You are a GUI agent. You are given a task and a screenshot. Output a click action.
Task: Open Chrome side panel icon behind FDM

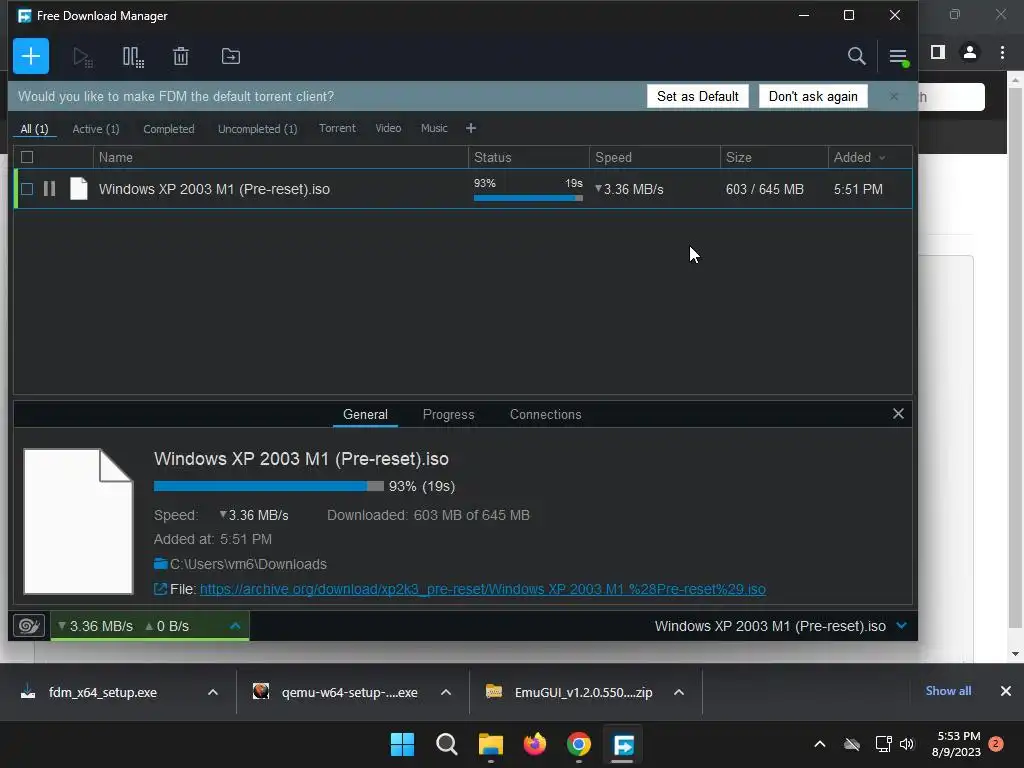938,52
